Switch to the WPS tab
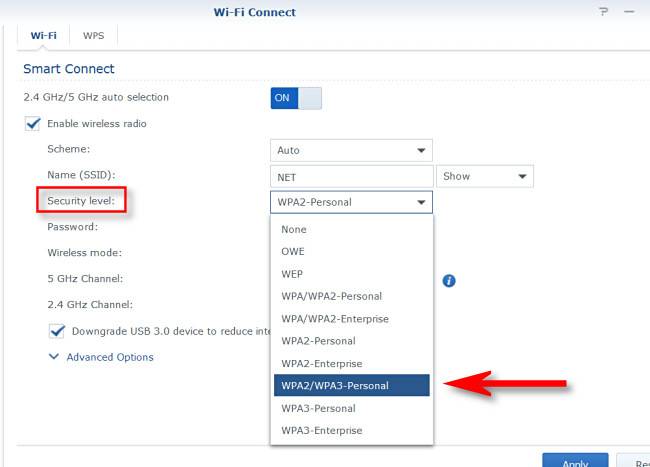 tap(93, 36)
